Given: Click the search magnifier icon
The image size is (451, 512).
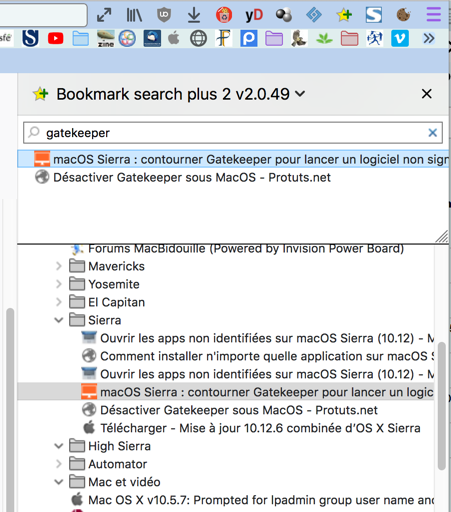Looking at the screenshot, I should tap(34, 132).
